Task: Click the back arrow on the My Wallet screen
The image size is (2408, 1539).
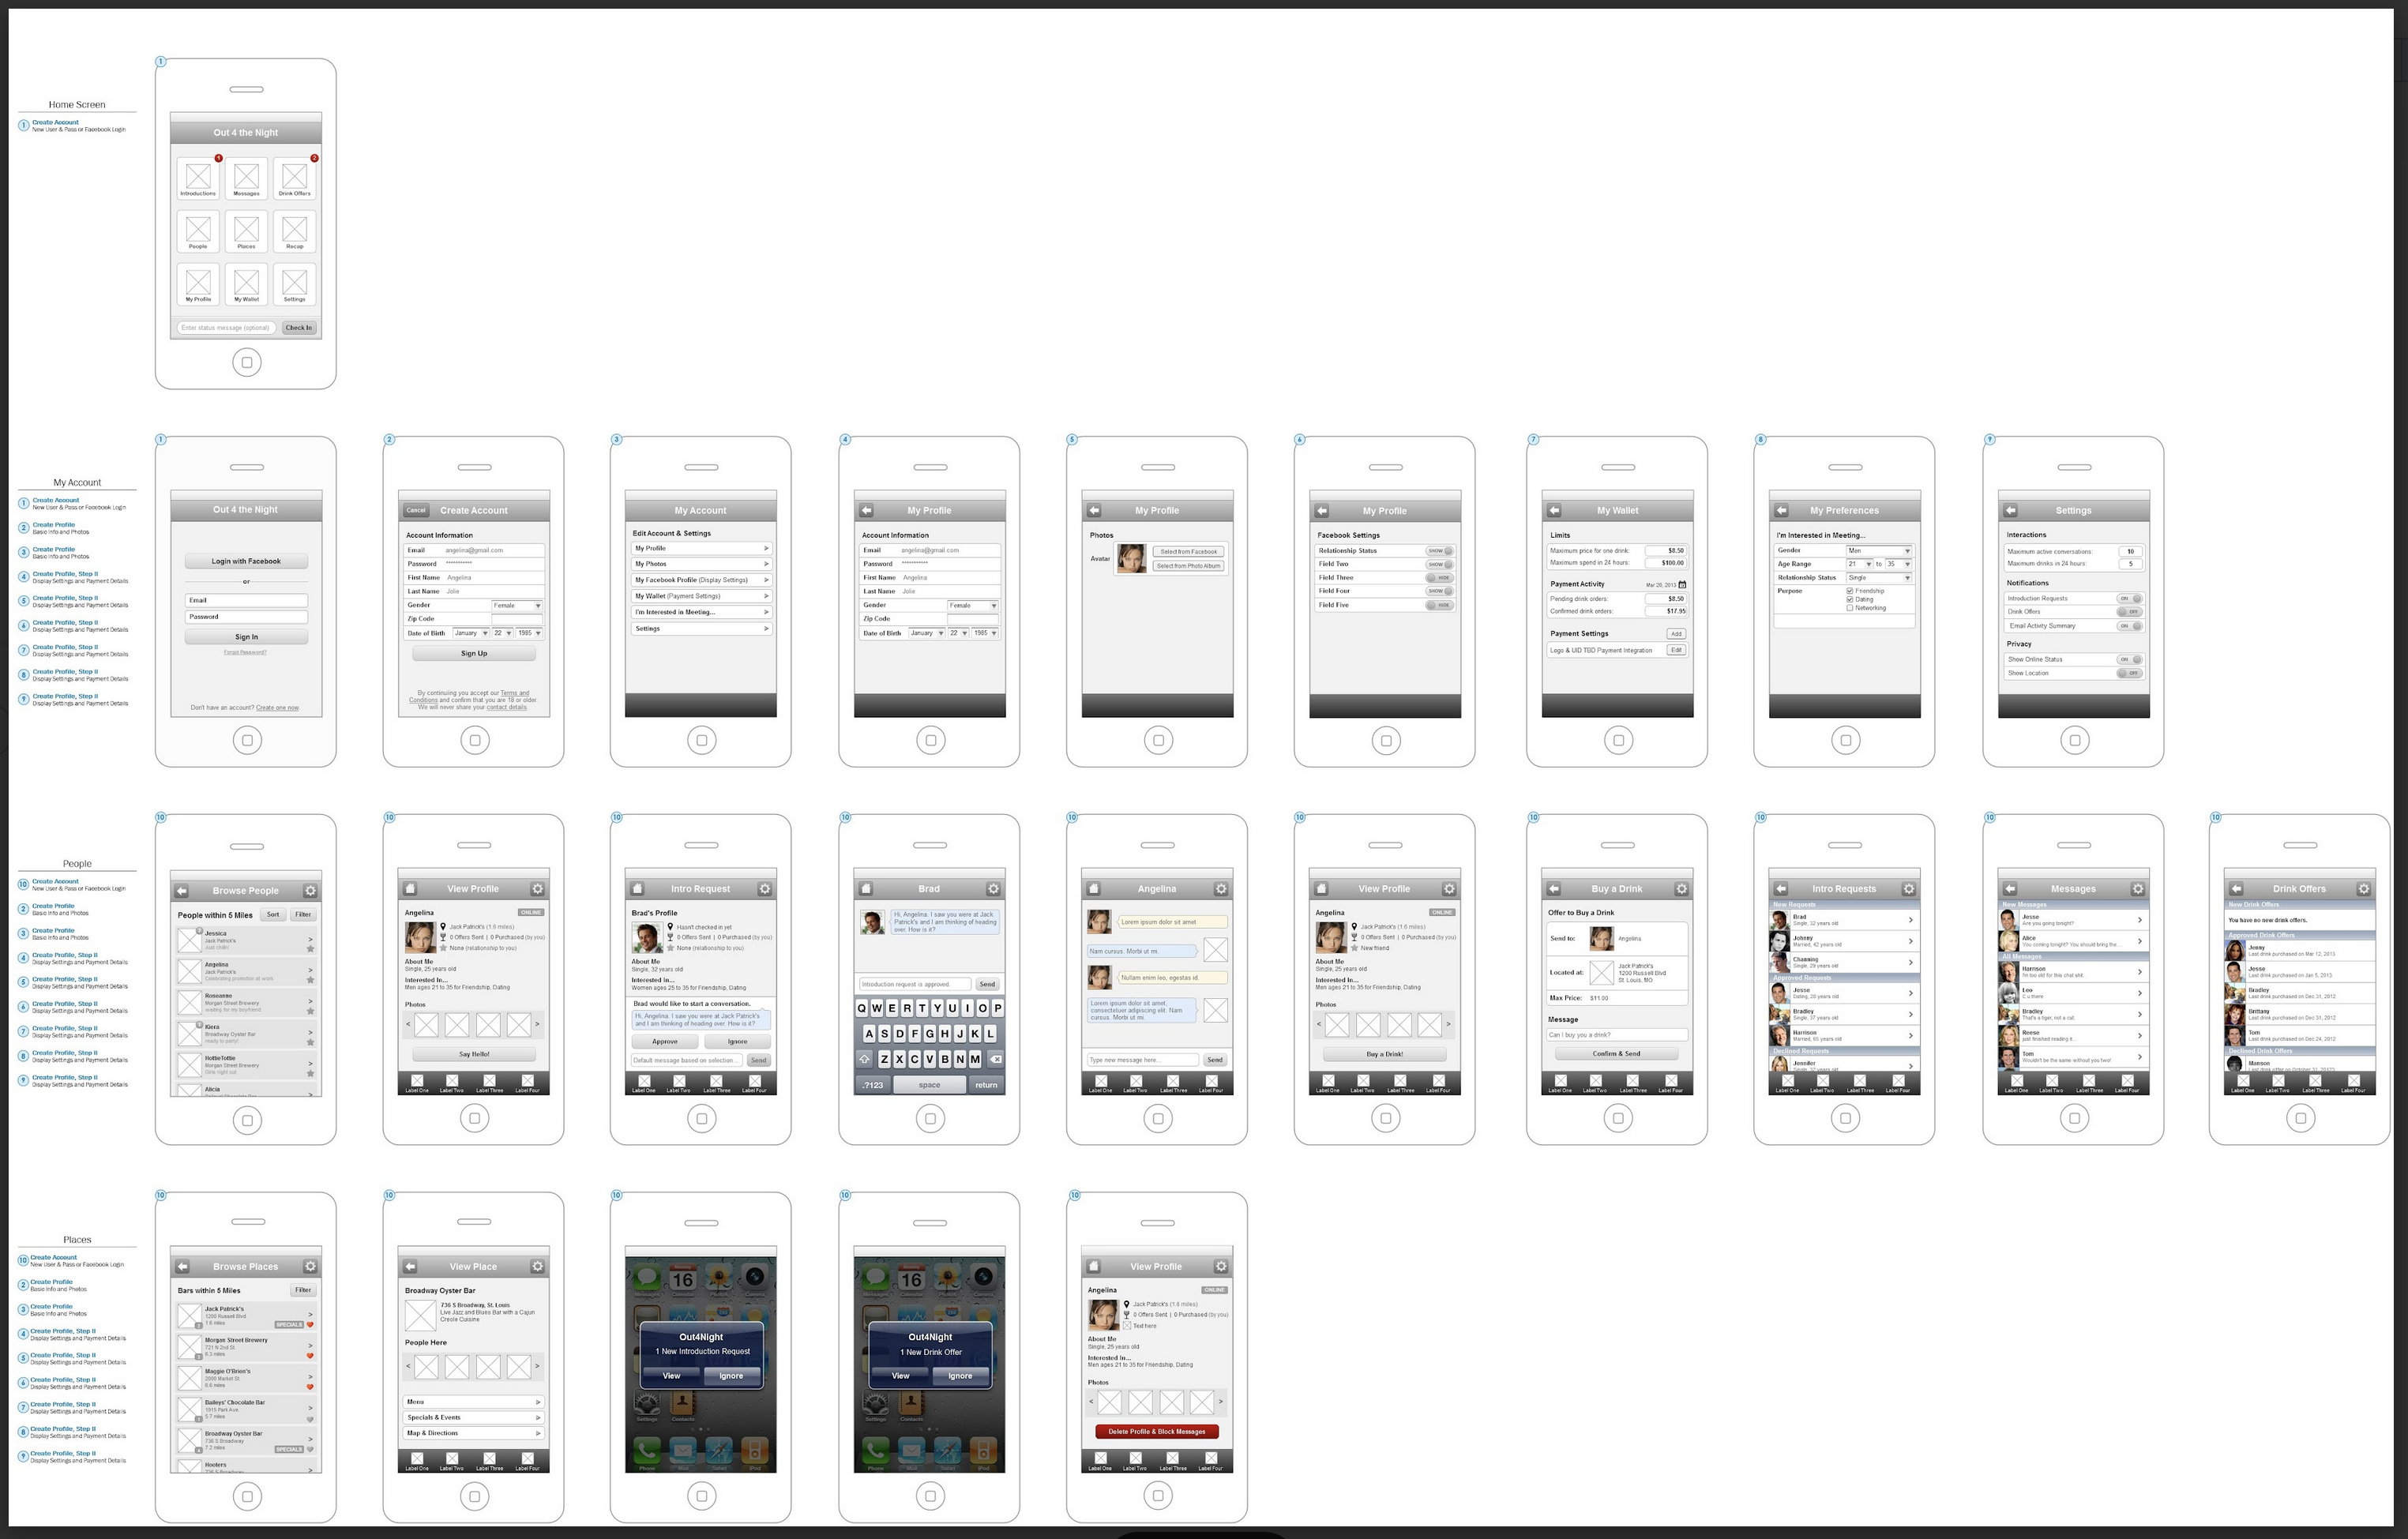Action: pyautogui.click(x=1554, y=510)
